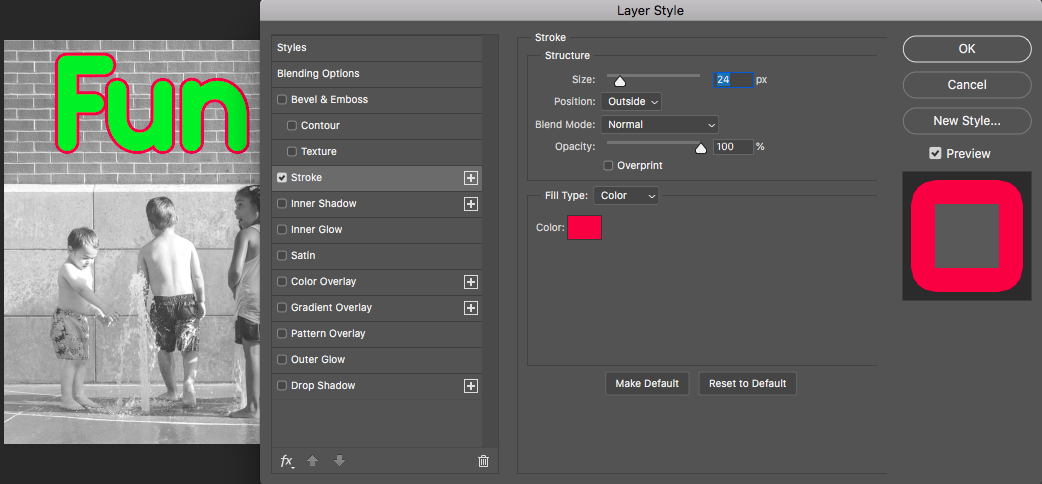
Task: Move effect down with arrow icon
Action: point(339,460)
